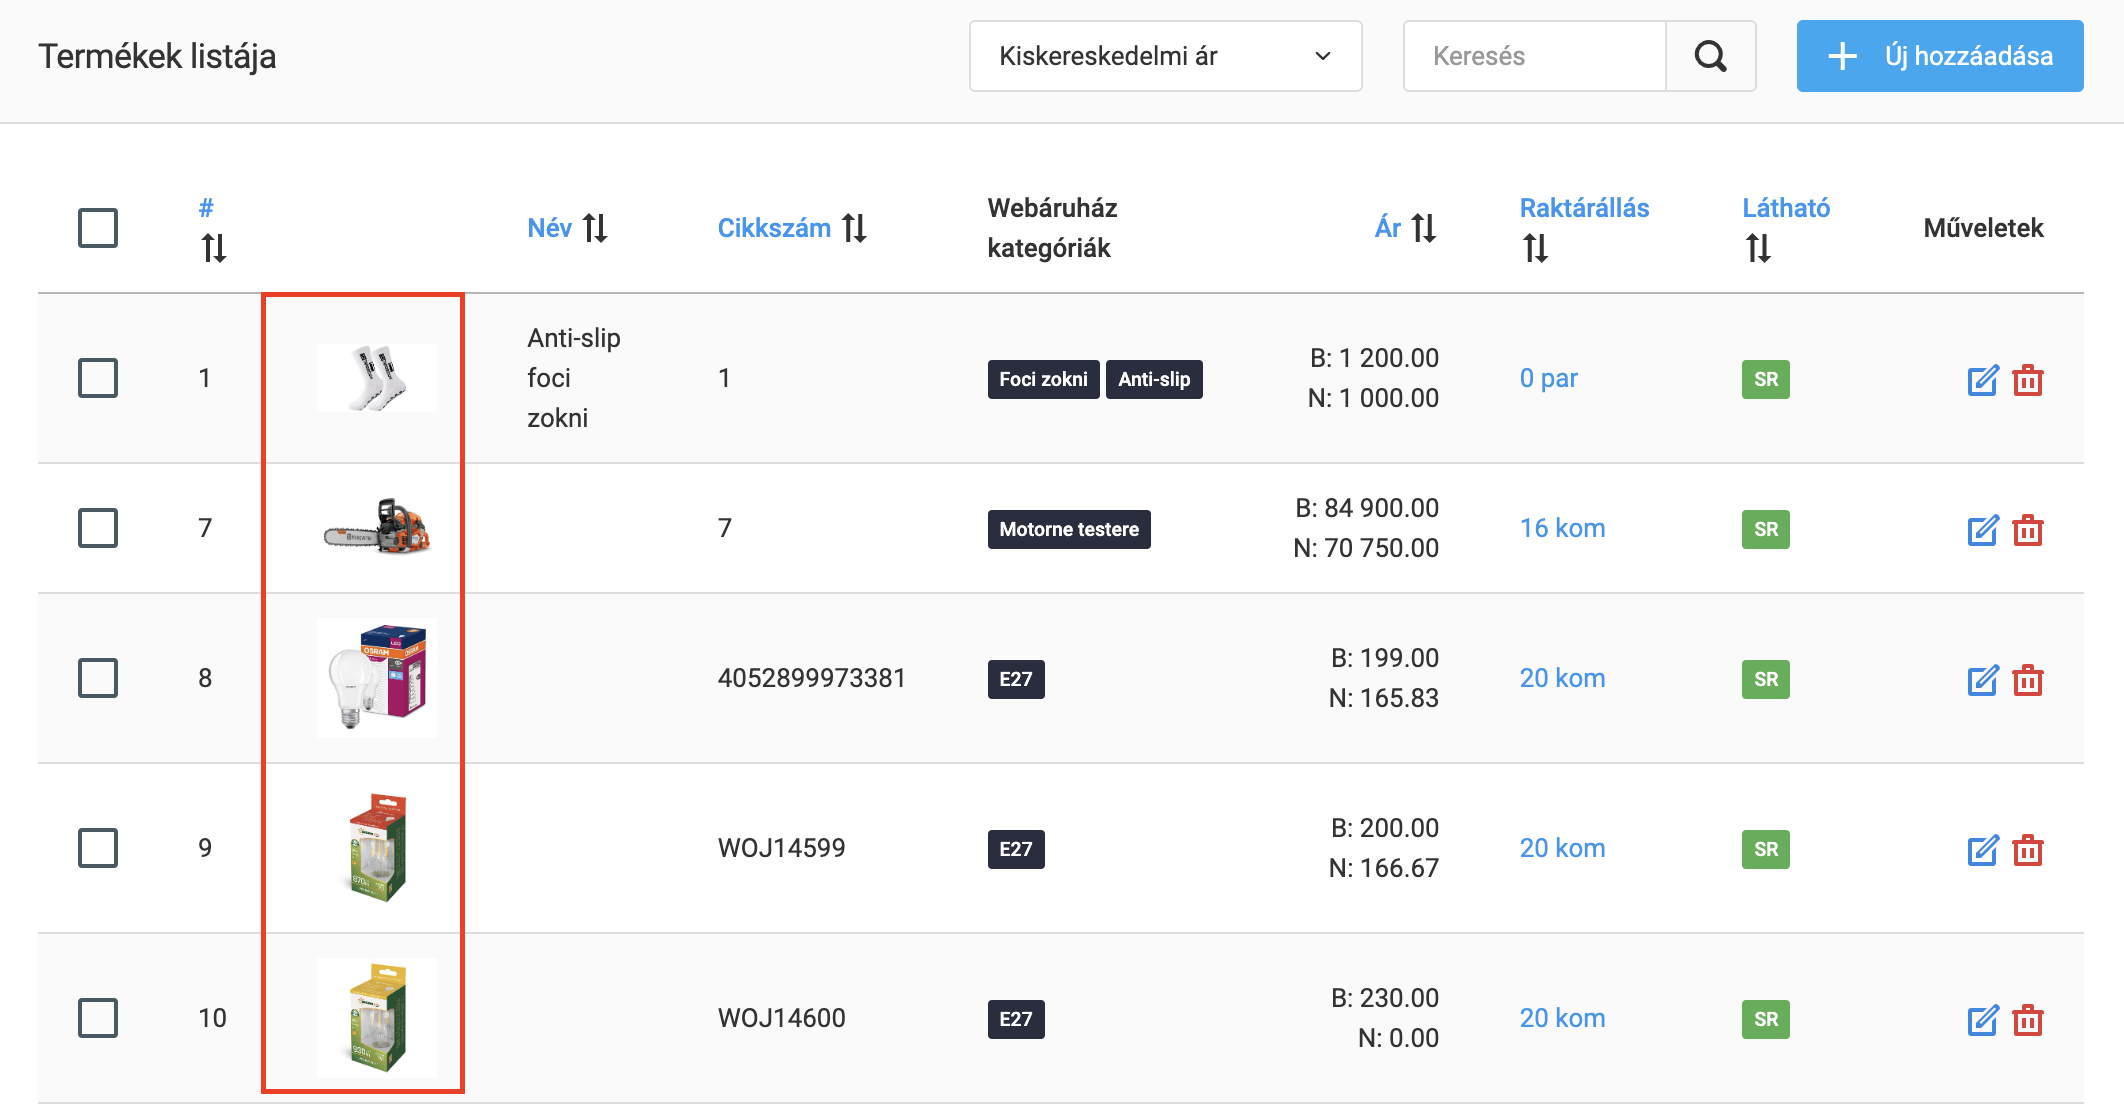
Task: Click the Anti-slip category tag
Action: coord(1154,379)
